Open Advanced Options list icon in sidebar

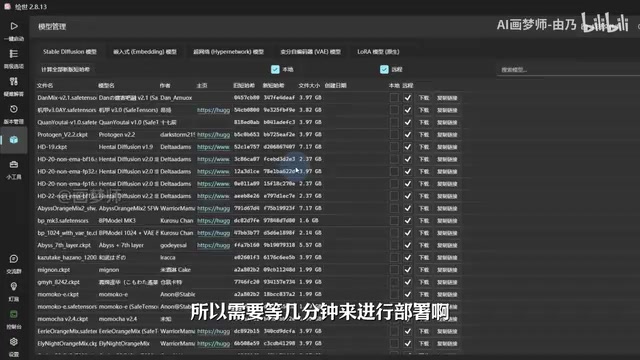coord(14,54)
